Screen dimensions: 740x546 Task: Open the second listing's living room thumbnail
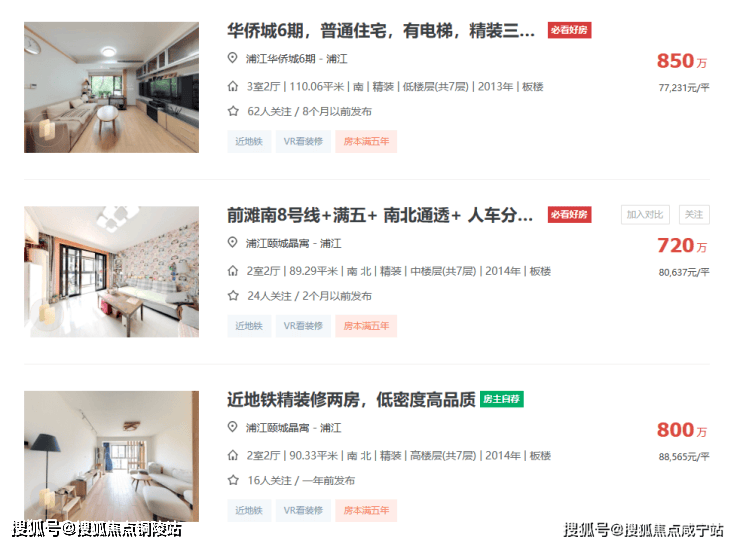(x=111, y=271)
